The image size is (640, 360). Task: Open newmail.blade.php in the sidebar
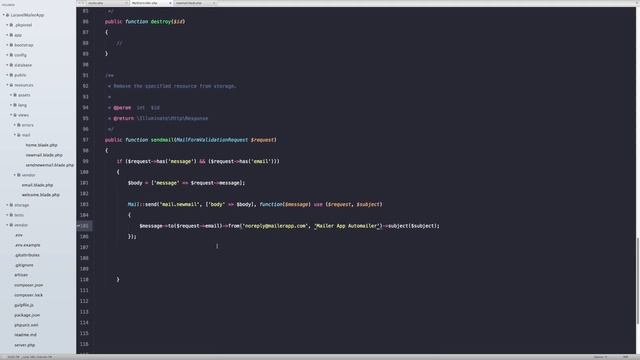coord(44,155)
